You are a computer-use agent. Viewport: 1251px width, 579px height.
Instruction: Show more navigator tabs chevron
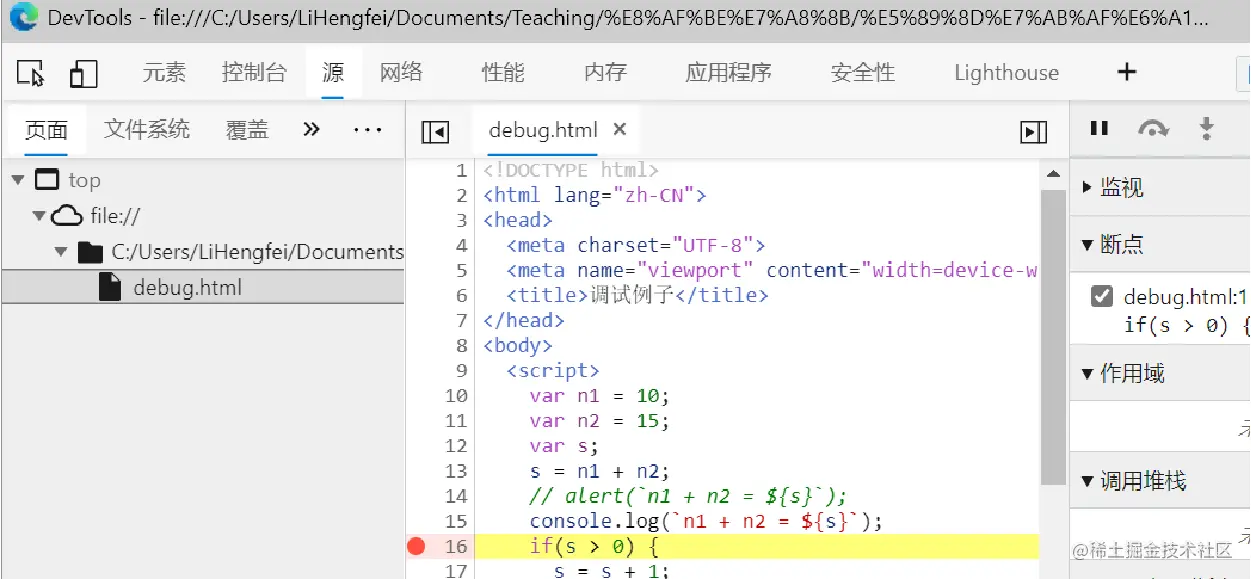click(311, 130)
